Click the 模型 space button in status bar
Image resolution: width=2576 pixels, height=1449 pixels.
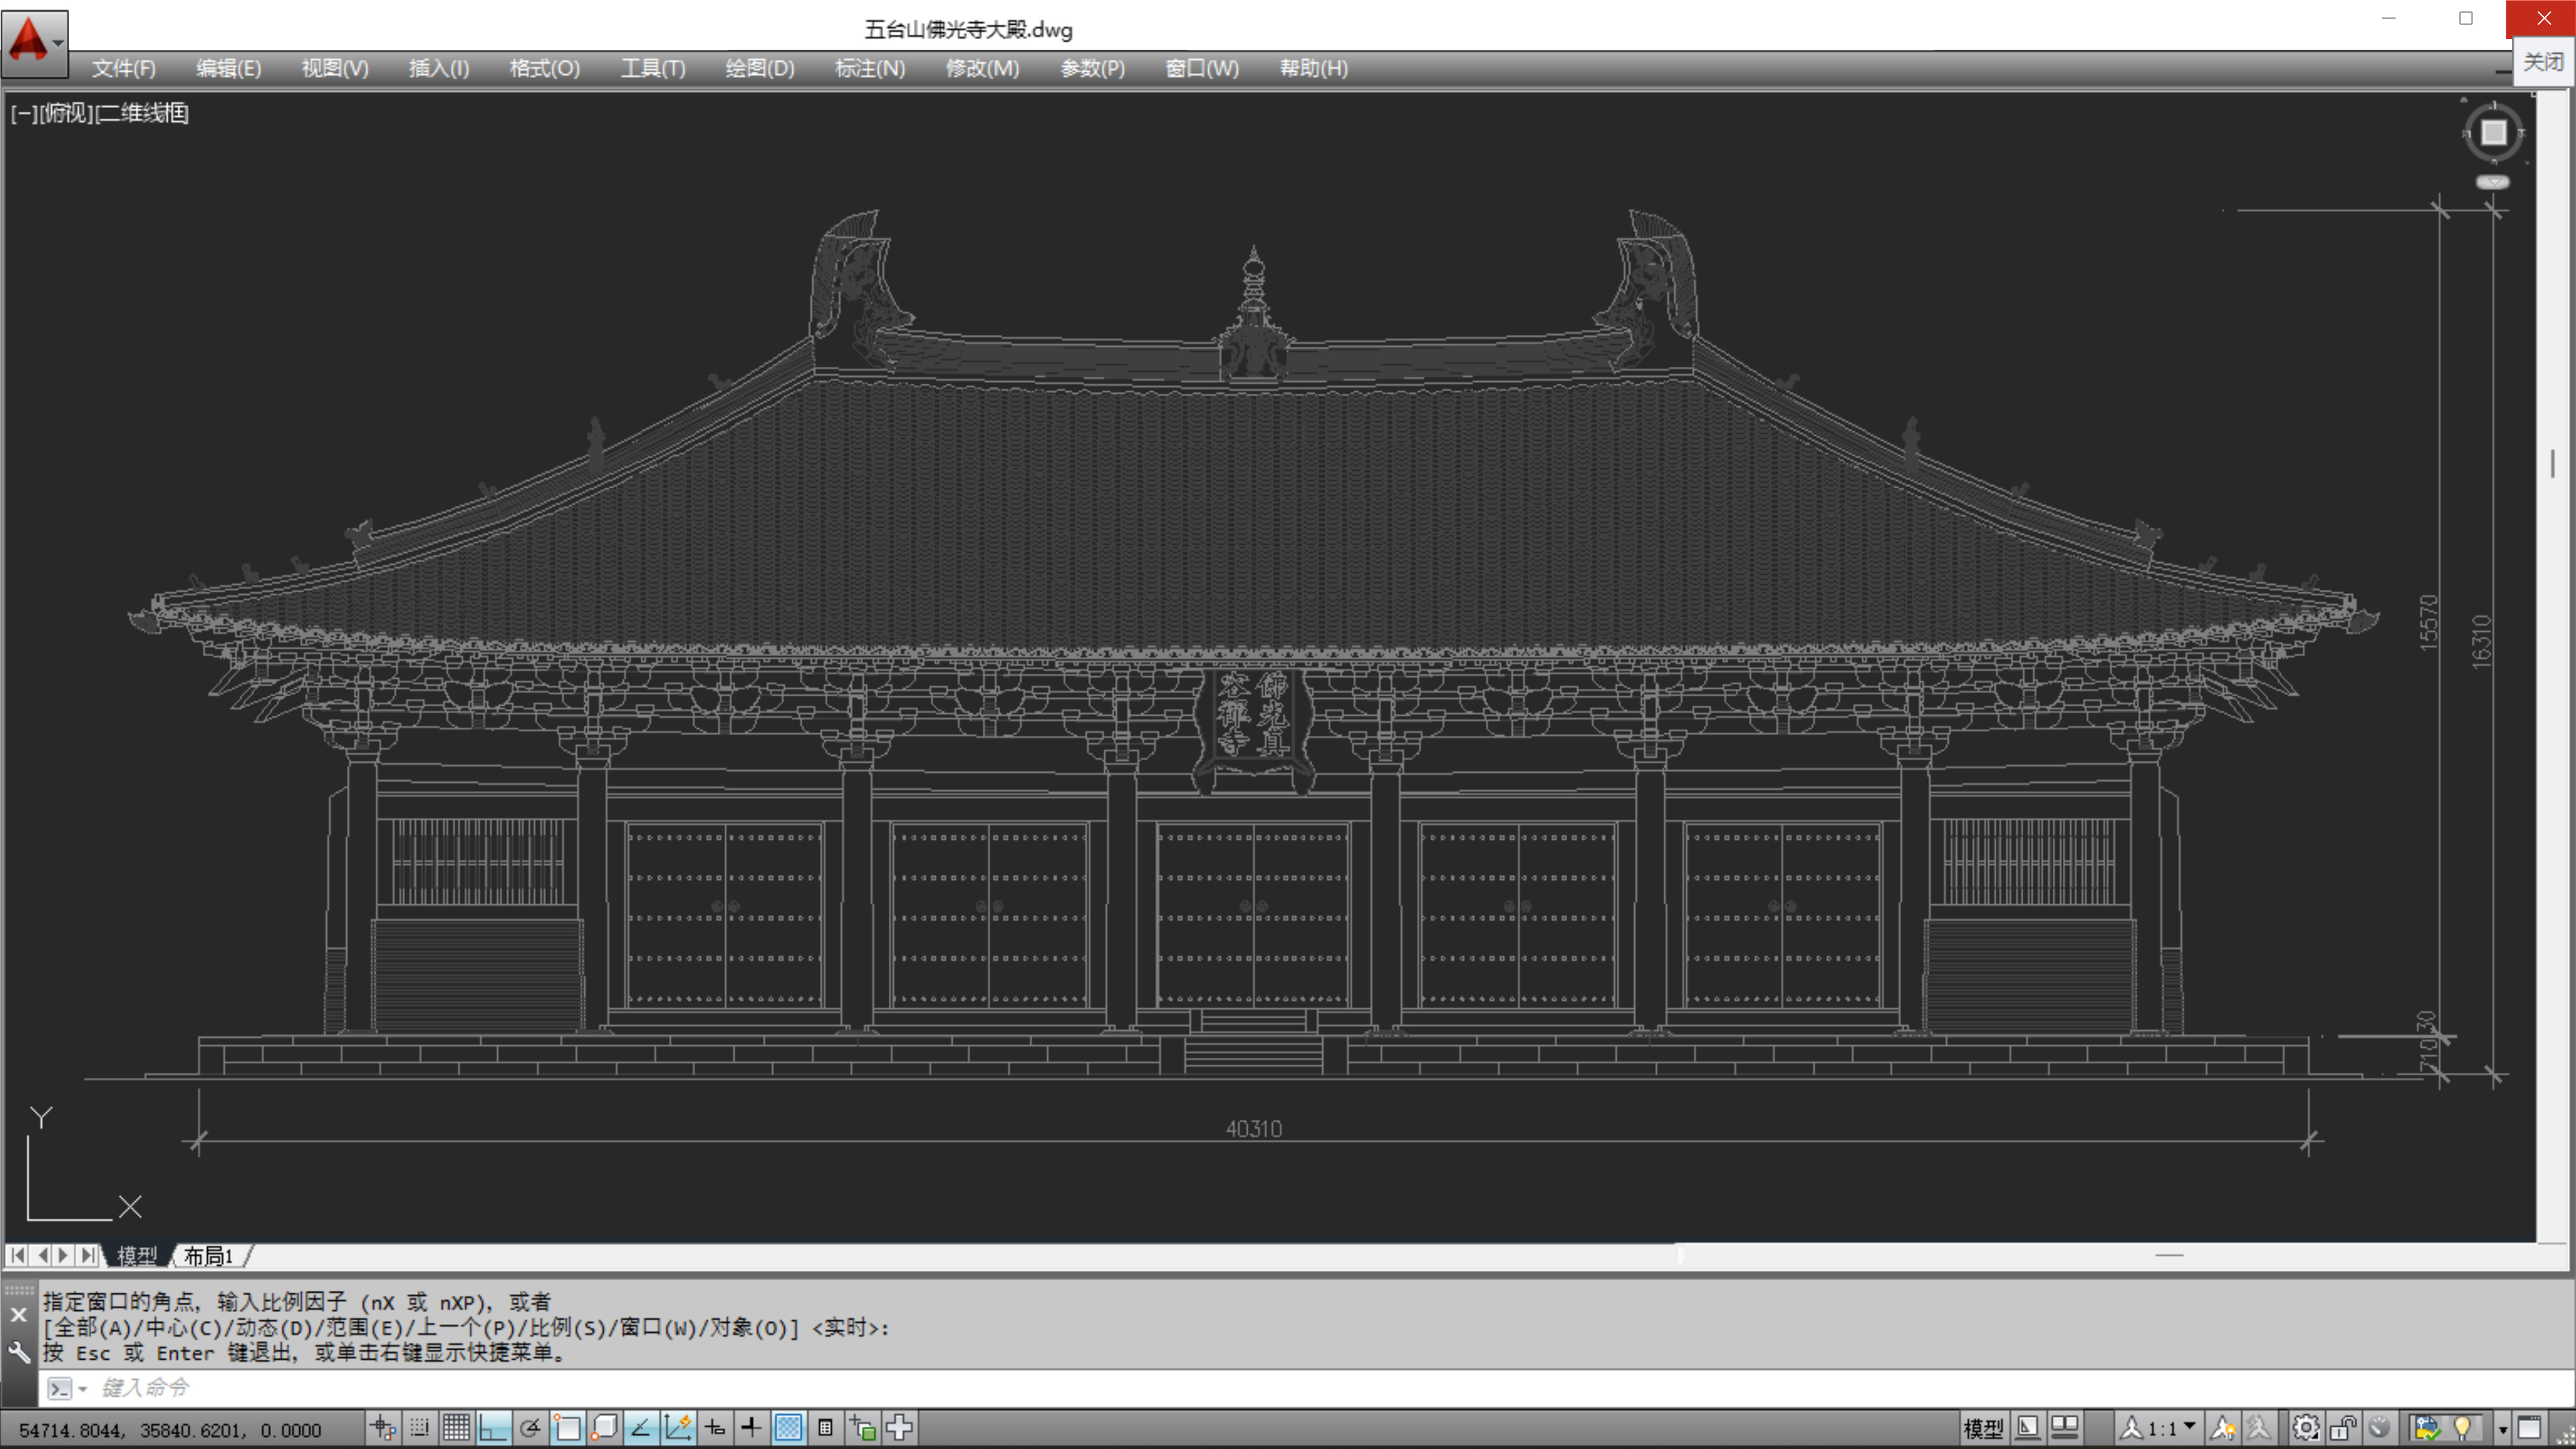1983,1428
